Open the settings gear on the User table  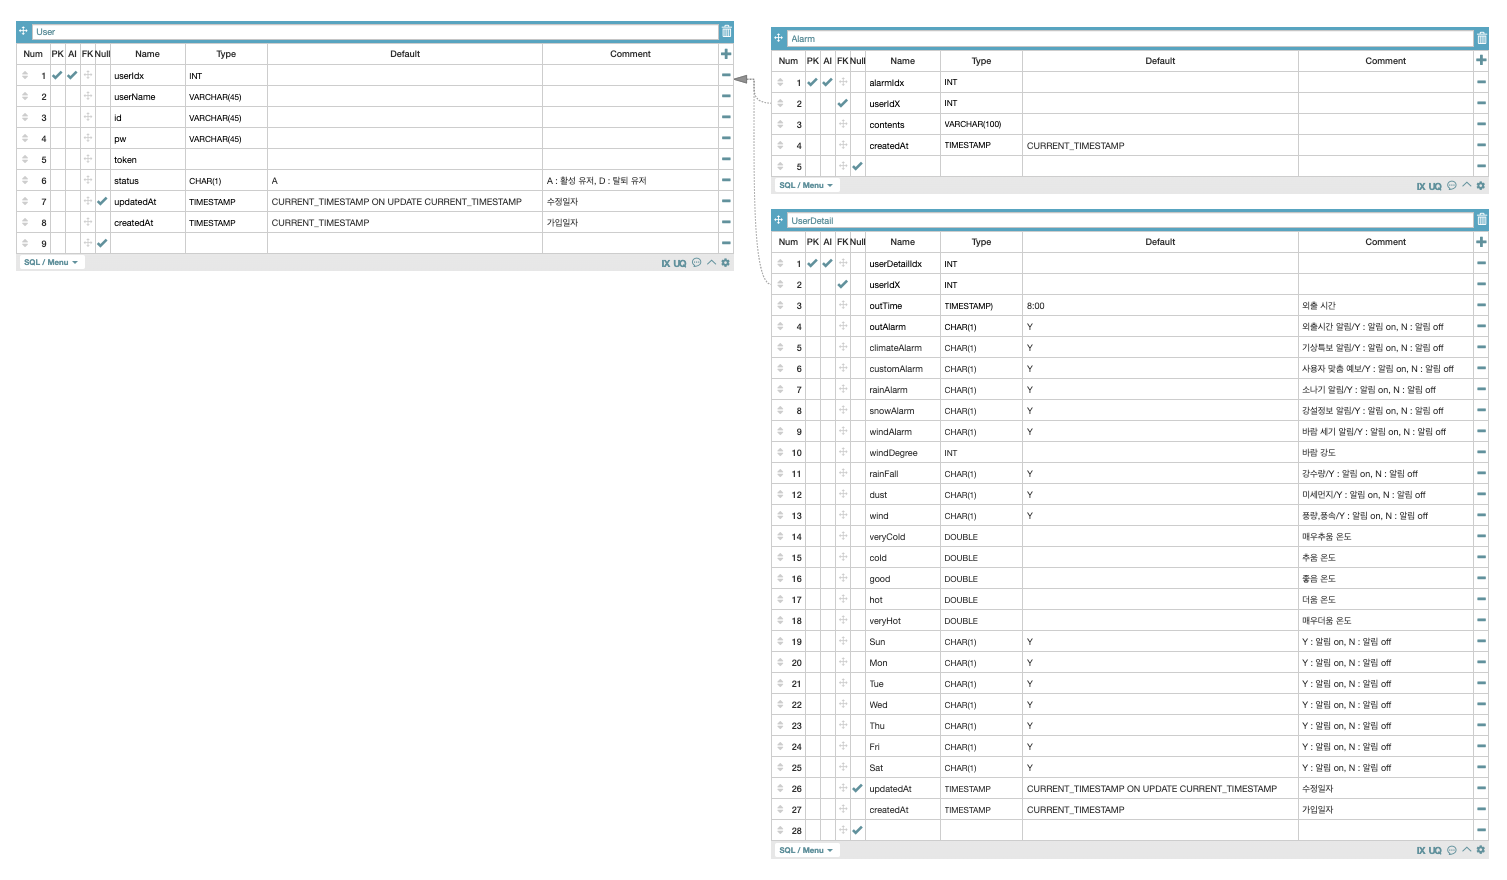click(723, 262)
